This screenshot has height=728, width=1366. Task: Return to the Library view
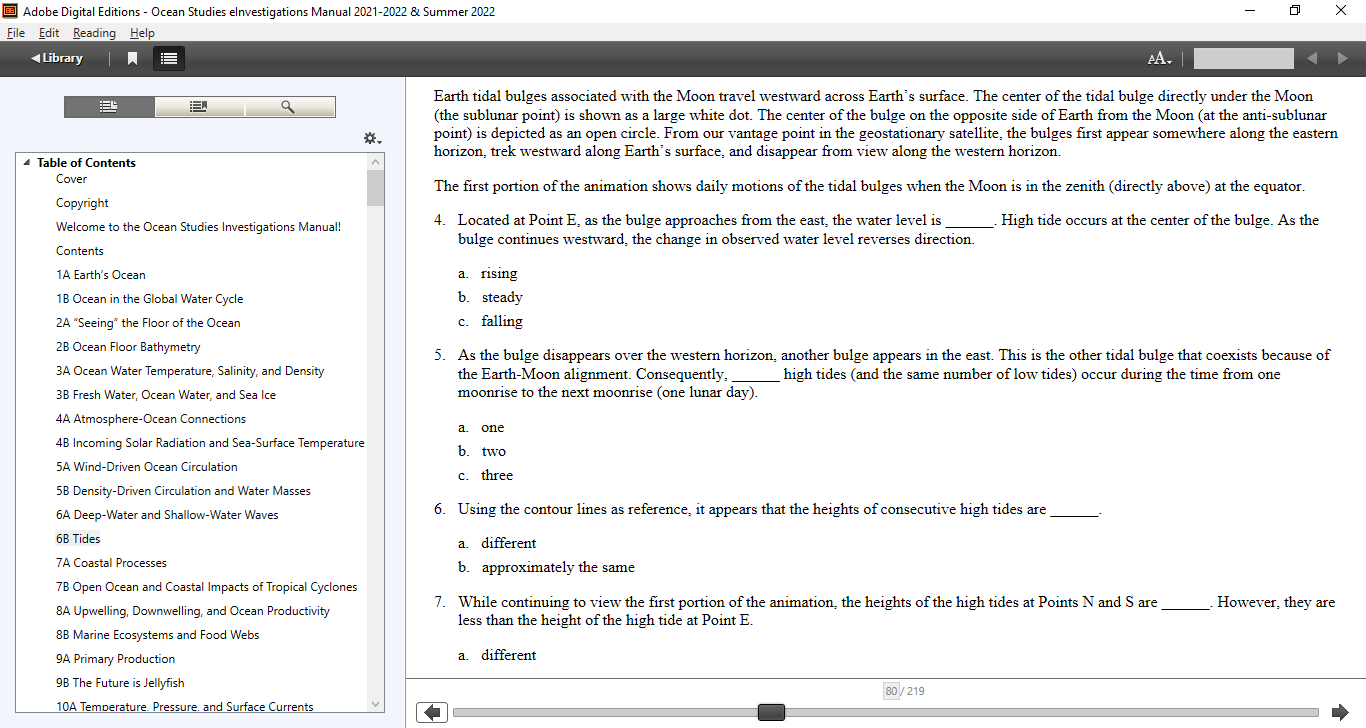(x=57, y=58)
